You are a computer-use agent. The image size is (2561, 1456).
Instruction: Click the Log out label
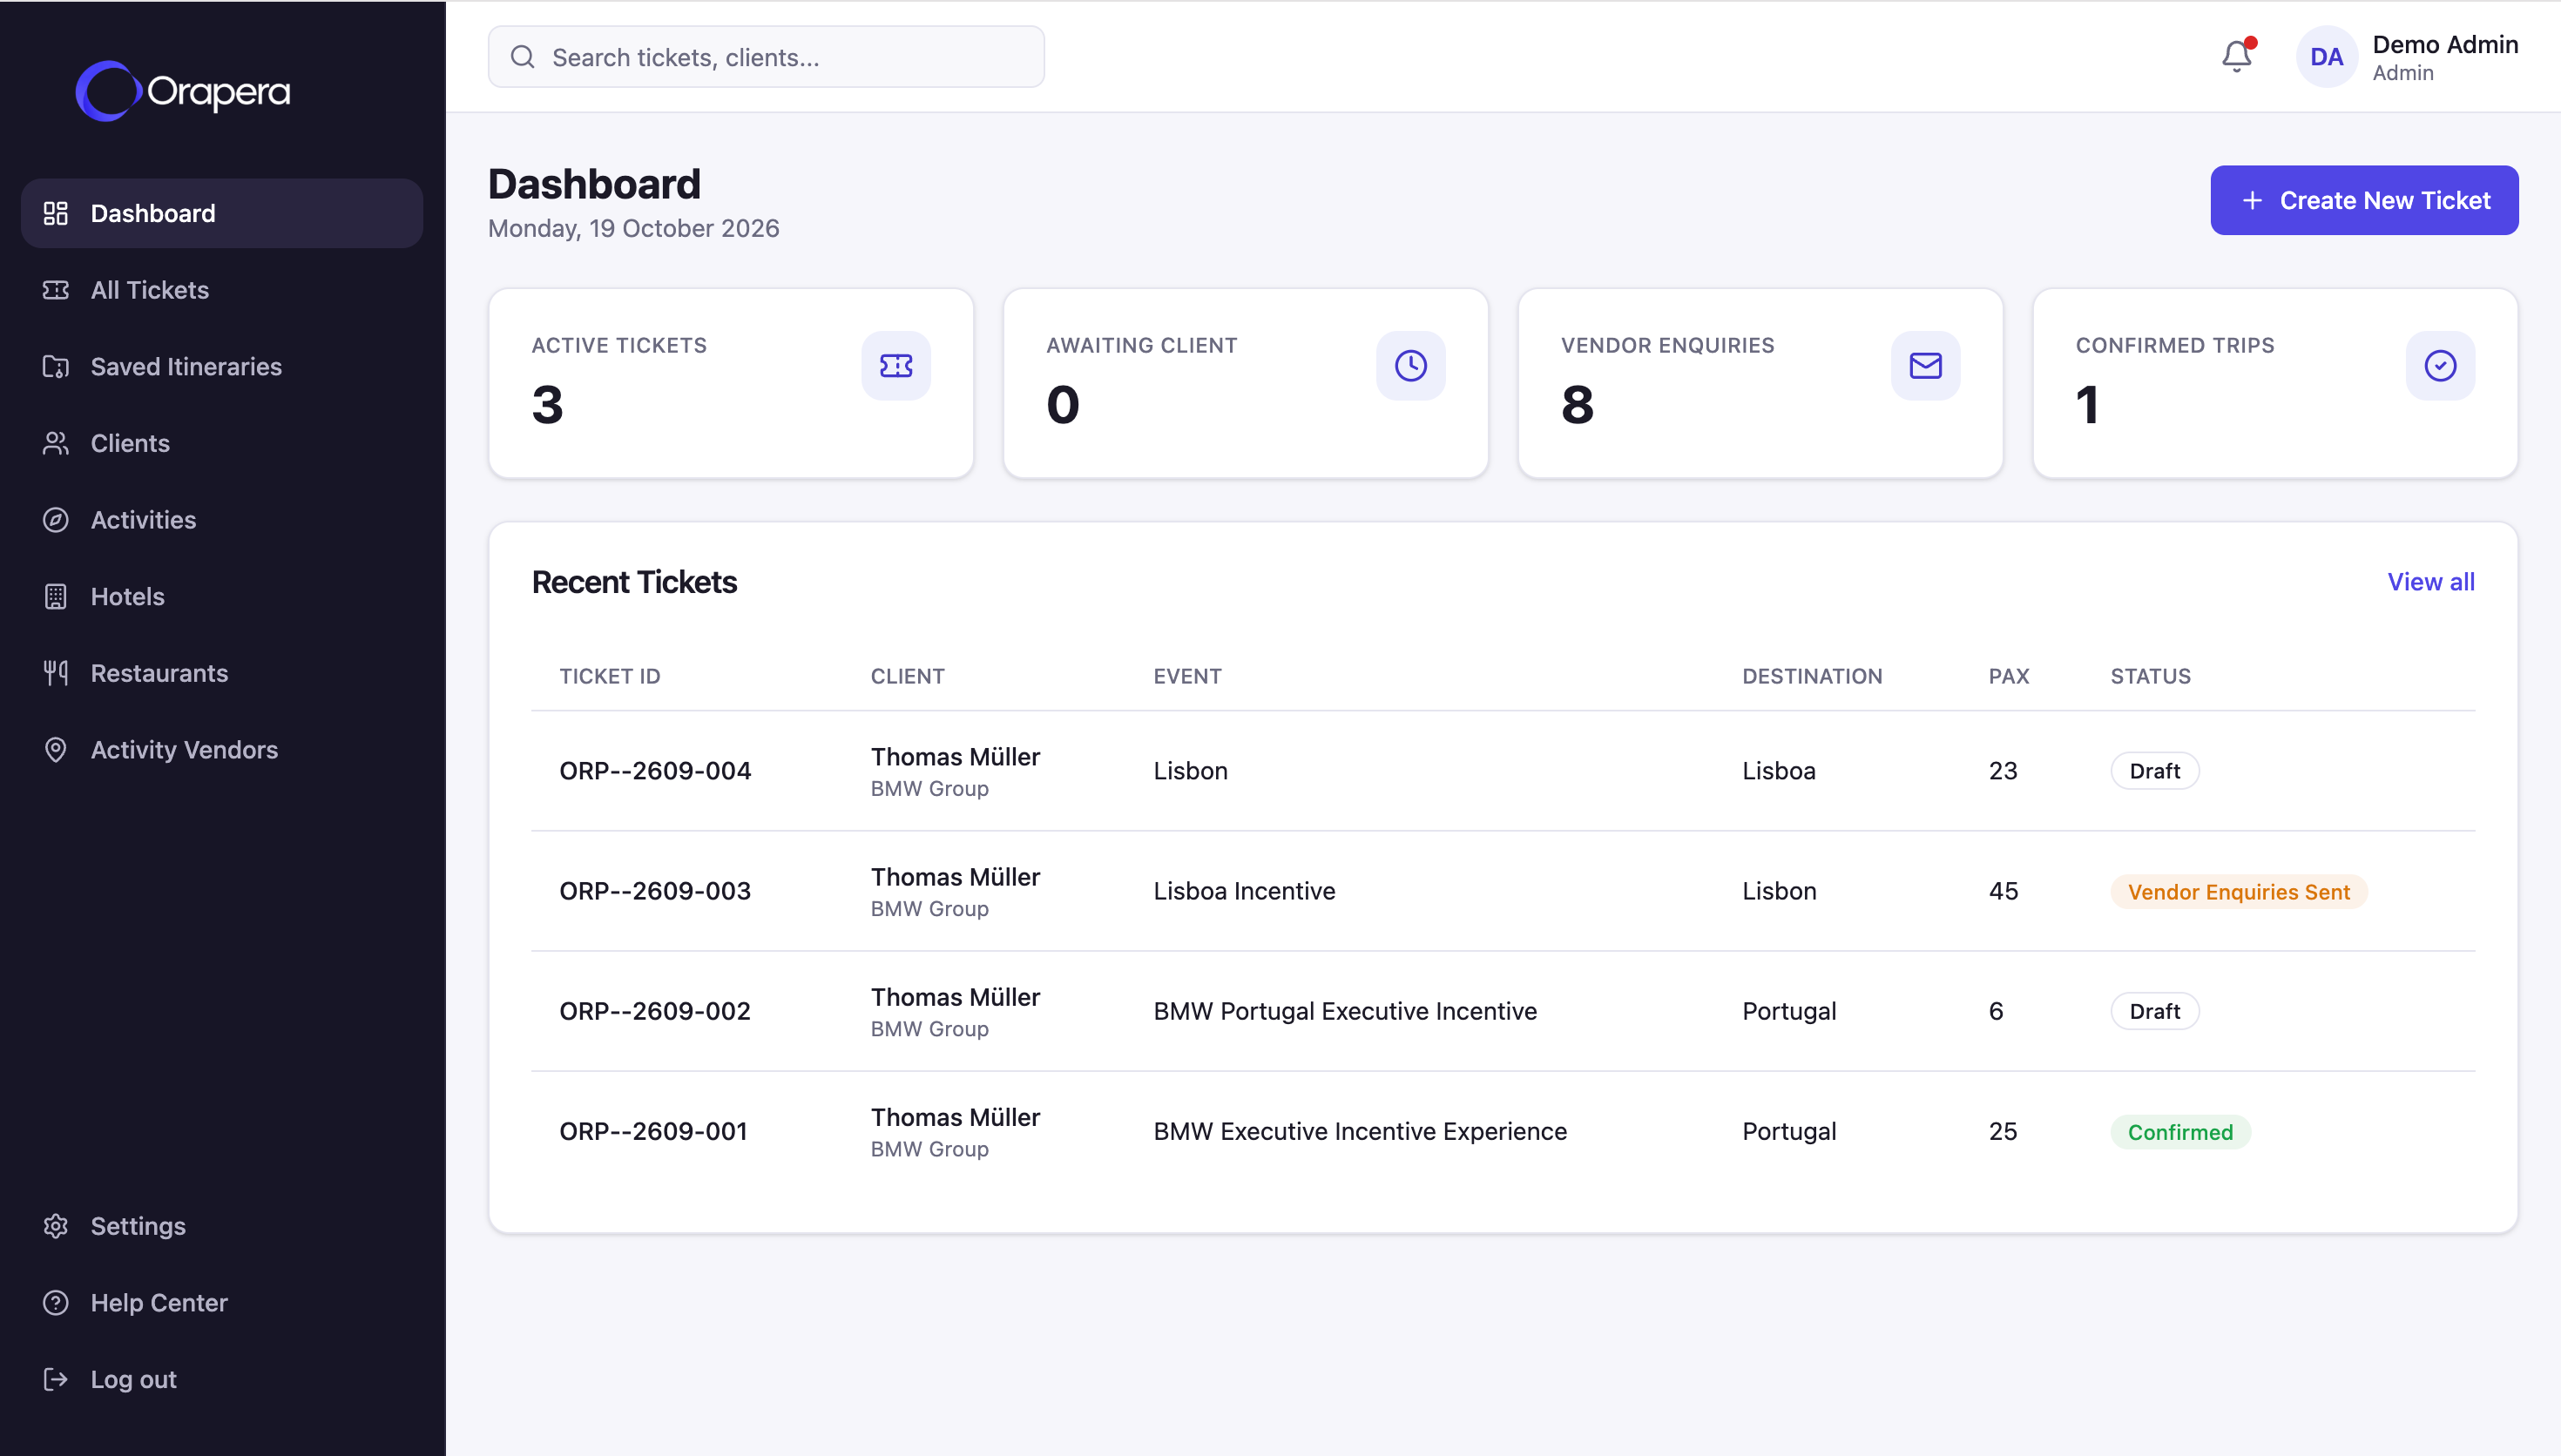tap(133, 1380)
